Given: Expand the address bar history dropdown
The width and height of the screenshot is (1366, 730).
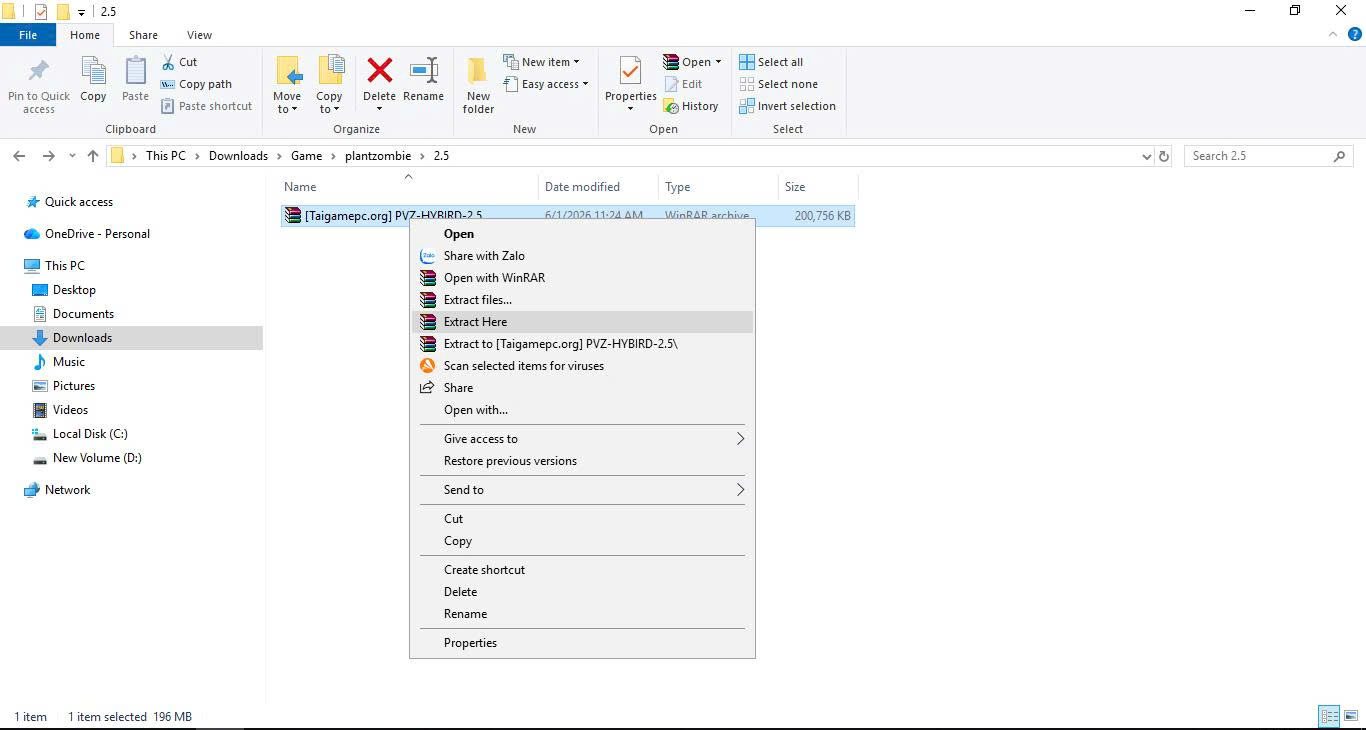Looking at the screenshot, I should pos(1146,156).
